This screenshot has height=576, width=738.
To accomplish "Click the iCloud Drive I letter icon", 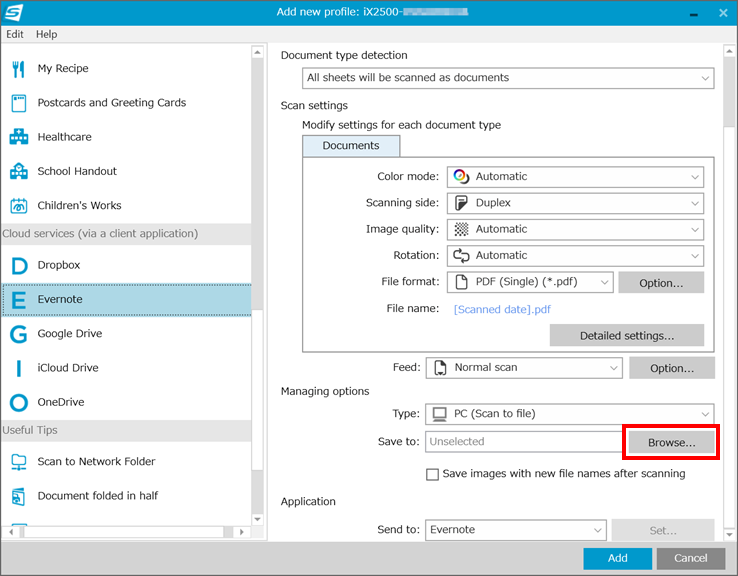I will point(19,368).
